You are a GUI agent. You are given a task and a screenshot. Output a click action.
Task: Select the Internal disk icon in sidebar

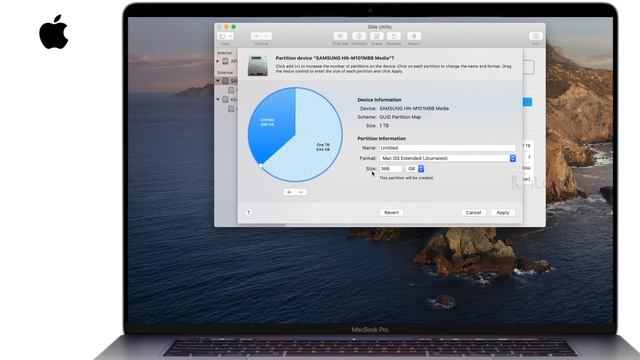click(225, 61)
